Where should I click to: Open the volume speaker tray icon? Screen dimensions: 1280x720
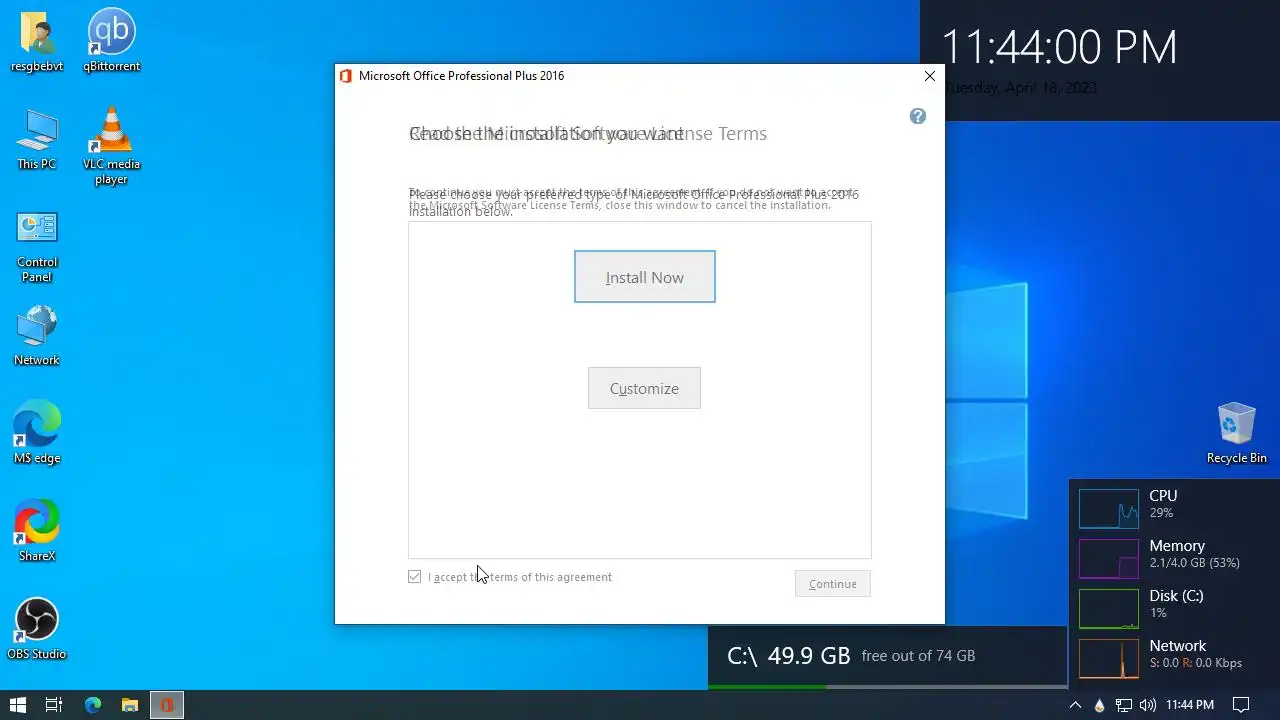tap(1147, 705)
